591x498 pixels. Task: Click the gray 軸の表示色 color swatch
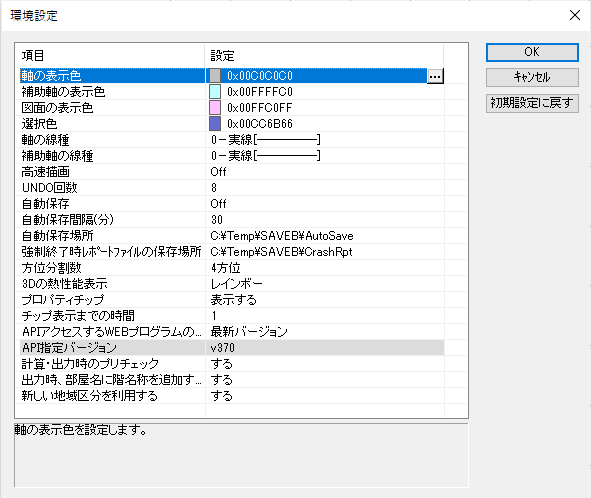215,76
